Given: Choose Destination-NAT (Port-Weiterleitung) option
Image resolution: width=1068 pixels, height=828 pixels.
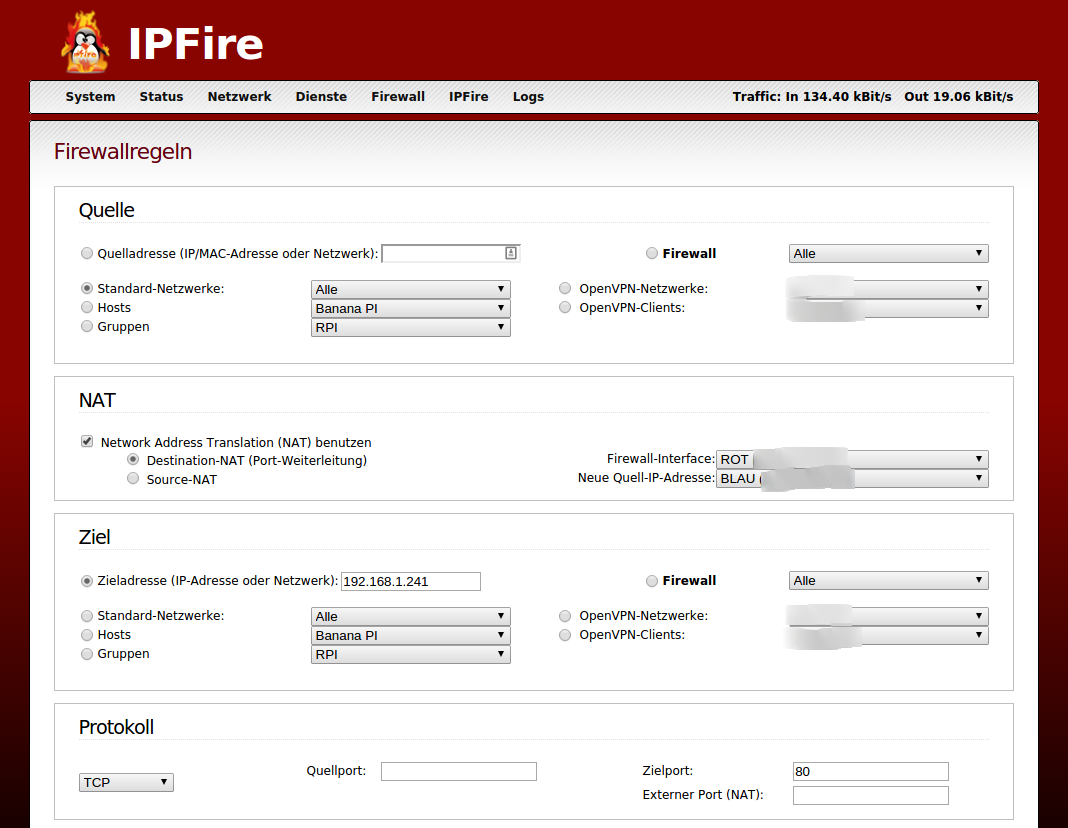Looking at the screenshot, I should click(x=133, y=460).
